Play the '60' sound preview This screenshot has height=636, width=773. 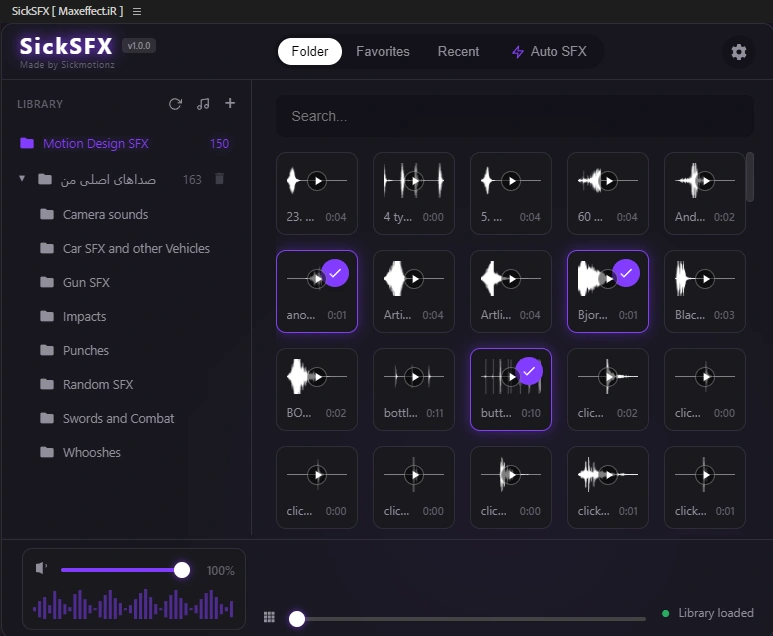(608, 181)
